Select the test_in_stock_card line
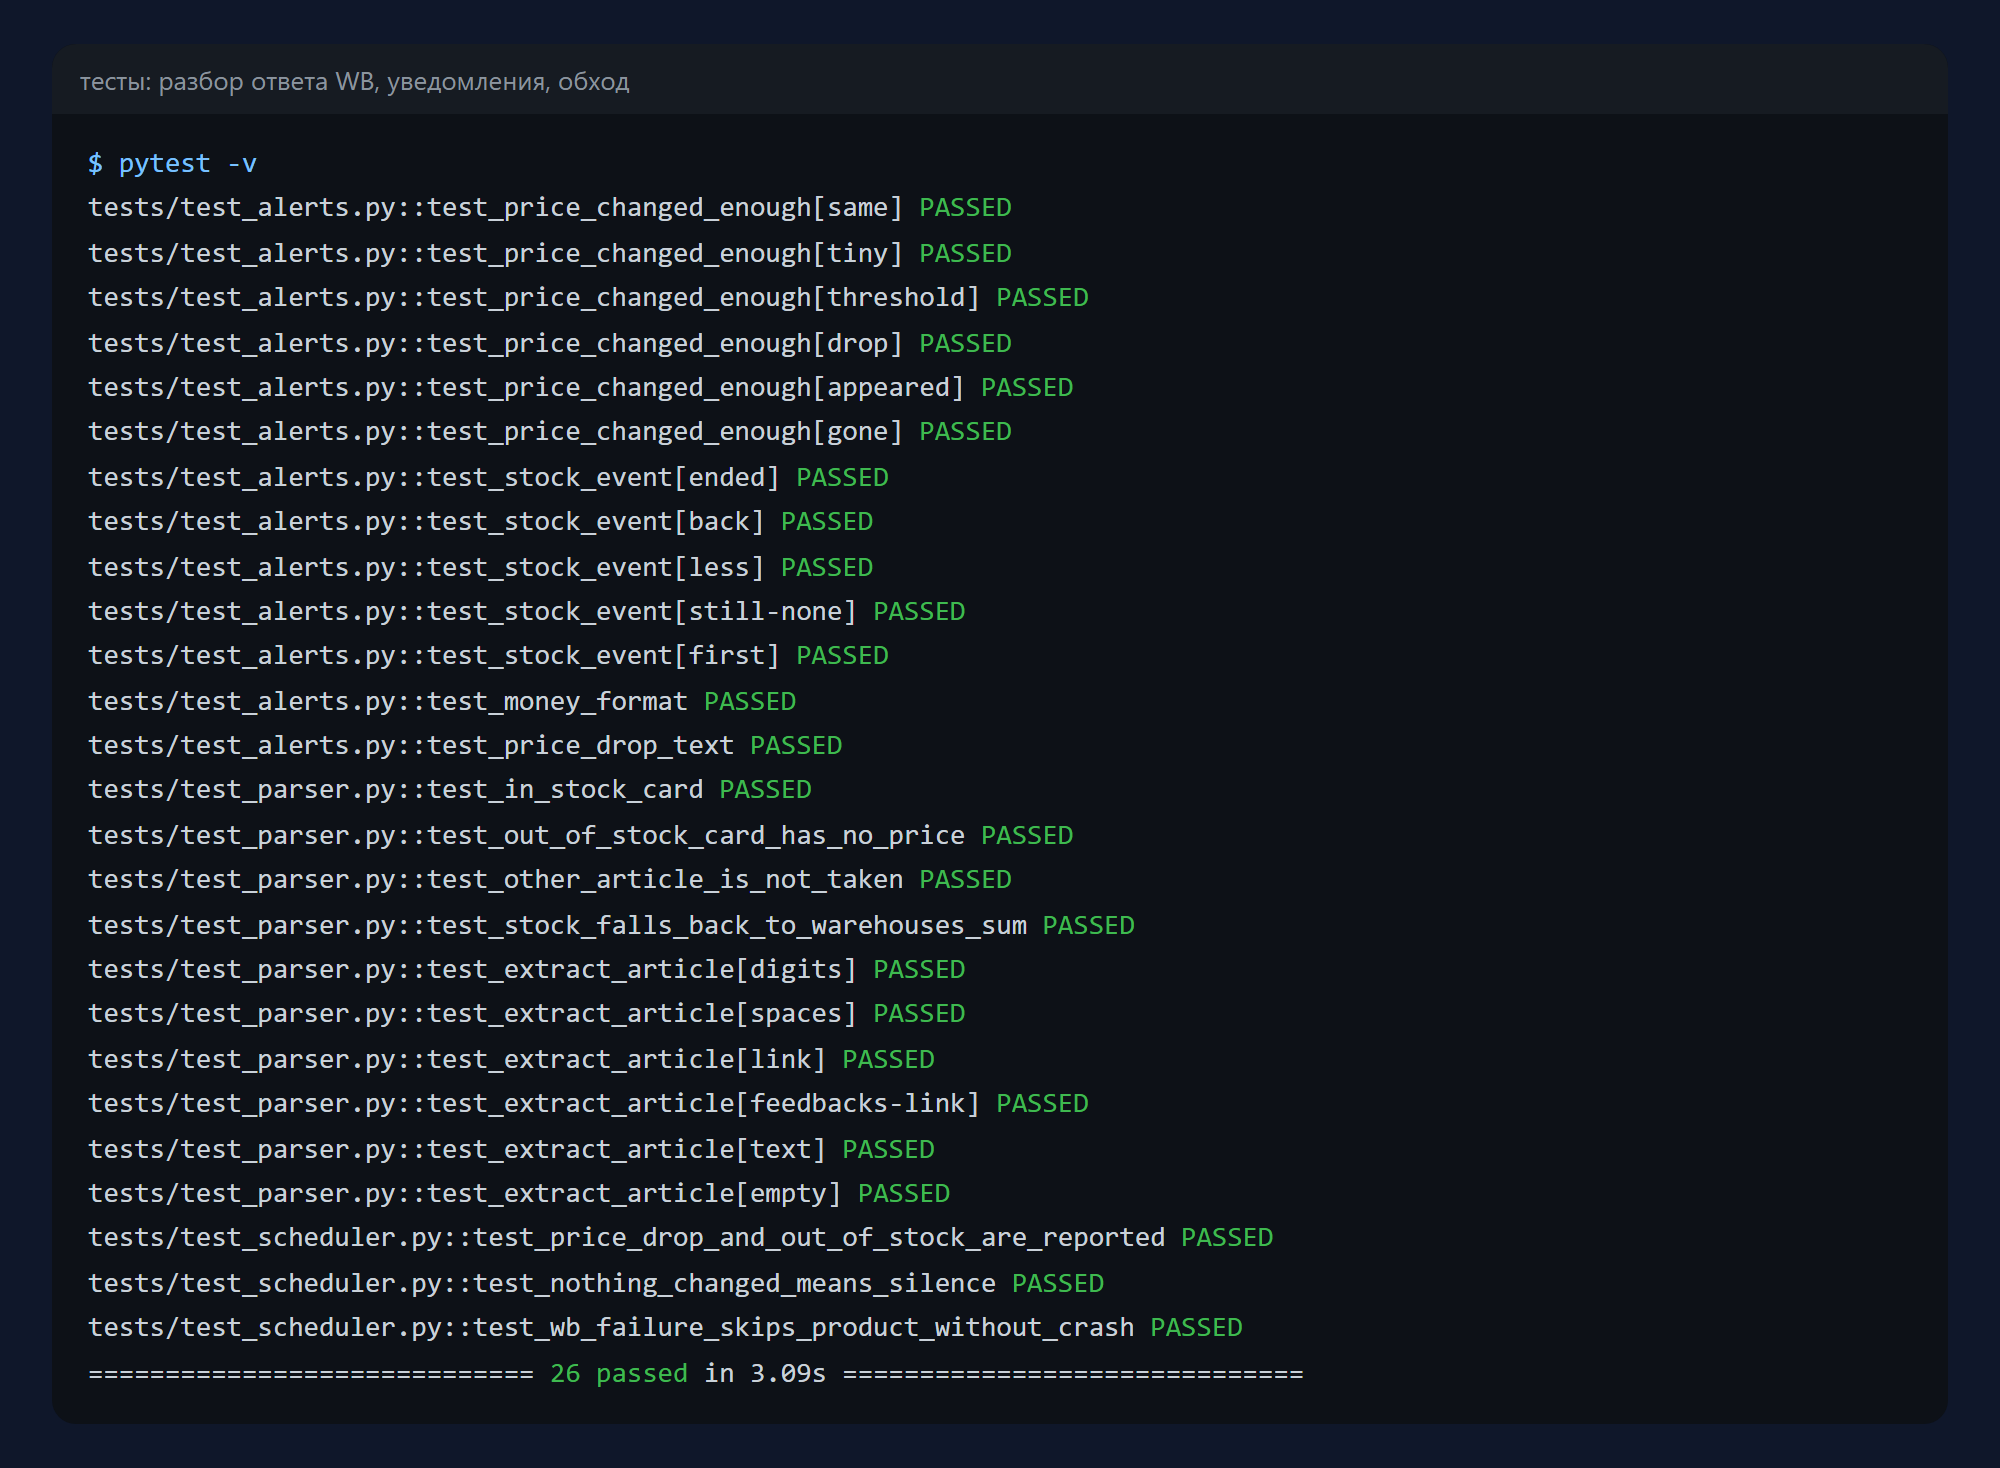Screen dimensions: 2000x1468 [450, 790]
